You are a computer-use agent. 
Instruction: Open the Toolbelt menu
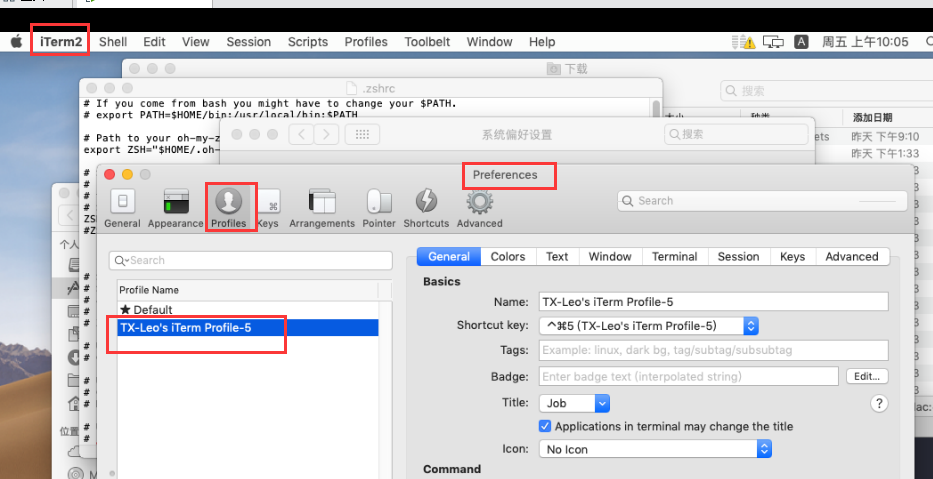coord(427,42)
